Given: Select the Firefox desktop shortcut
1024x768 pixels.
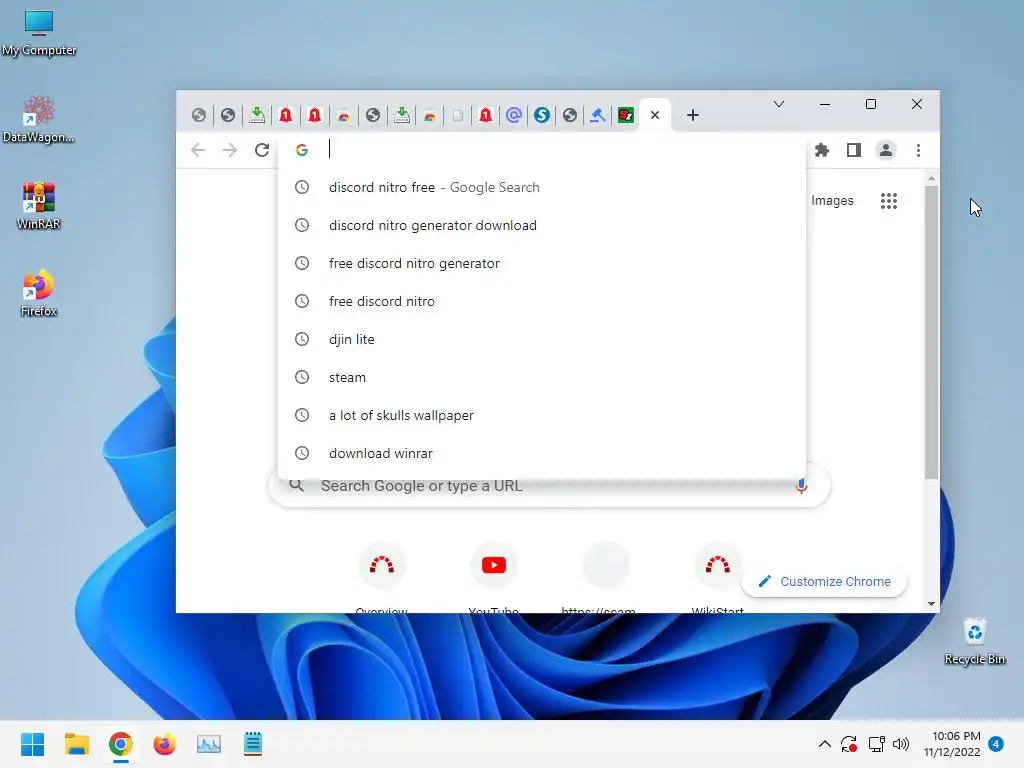Looking at the screenshot, I should point(39,293).
